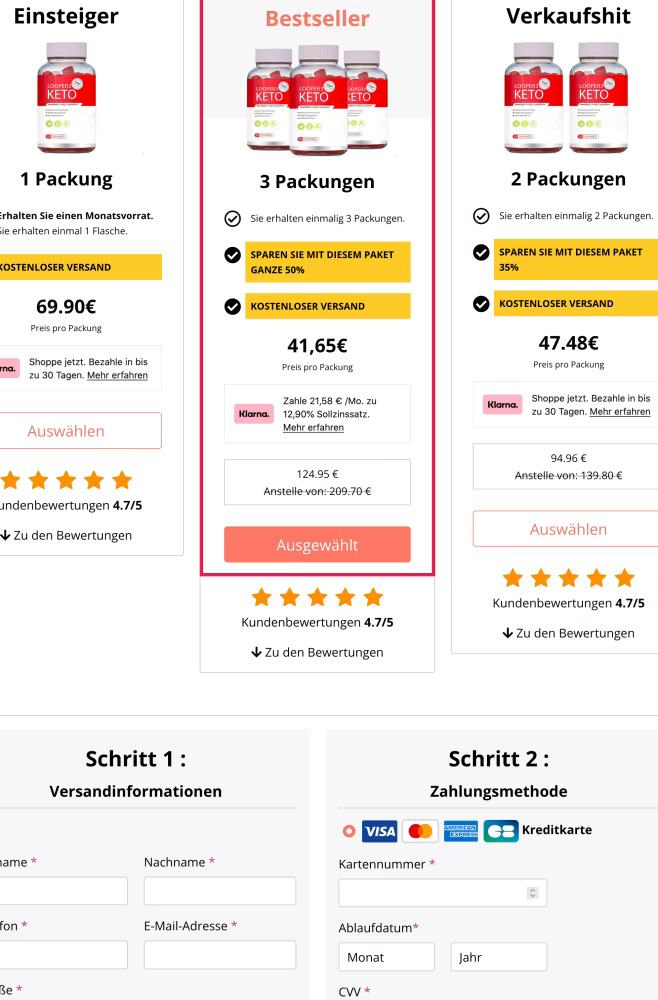Click the Klarna badge in Verkaufshit package
This screenshot has width=658, height=1000.
click(502, 404)
